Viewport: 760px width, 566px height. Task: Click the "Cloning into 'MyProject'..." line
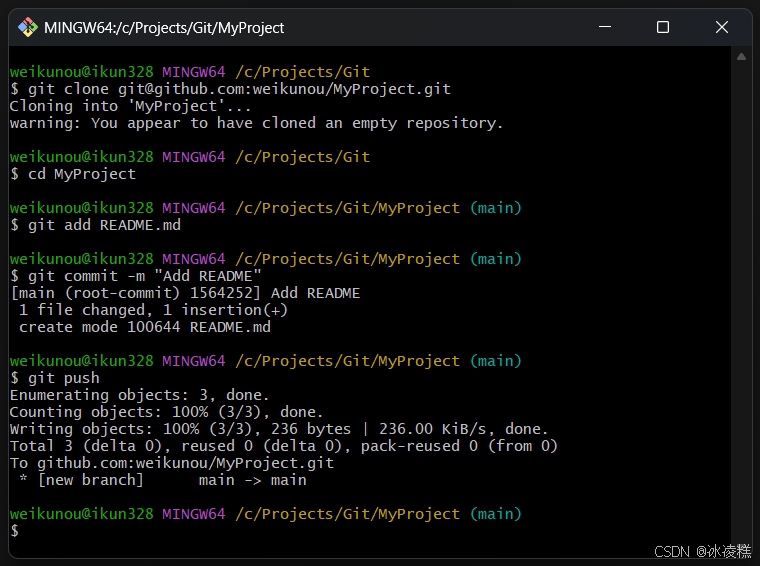130,106
